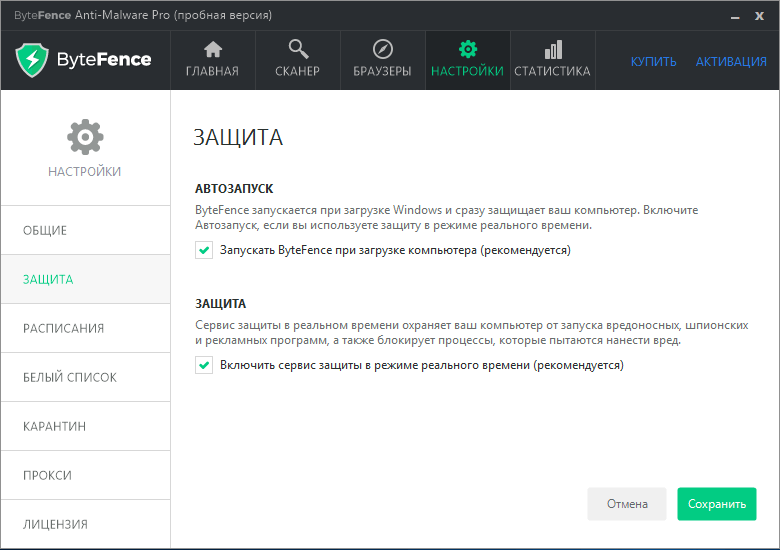Screen dimensions: 780x550
Task: Click the Автозапуск heading text
Action: coord(234,189)
